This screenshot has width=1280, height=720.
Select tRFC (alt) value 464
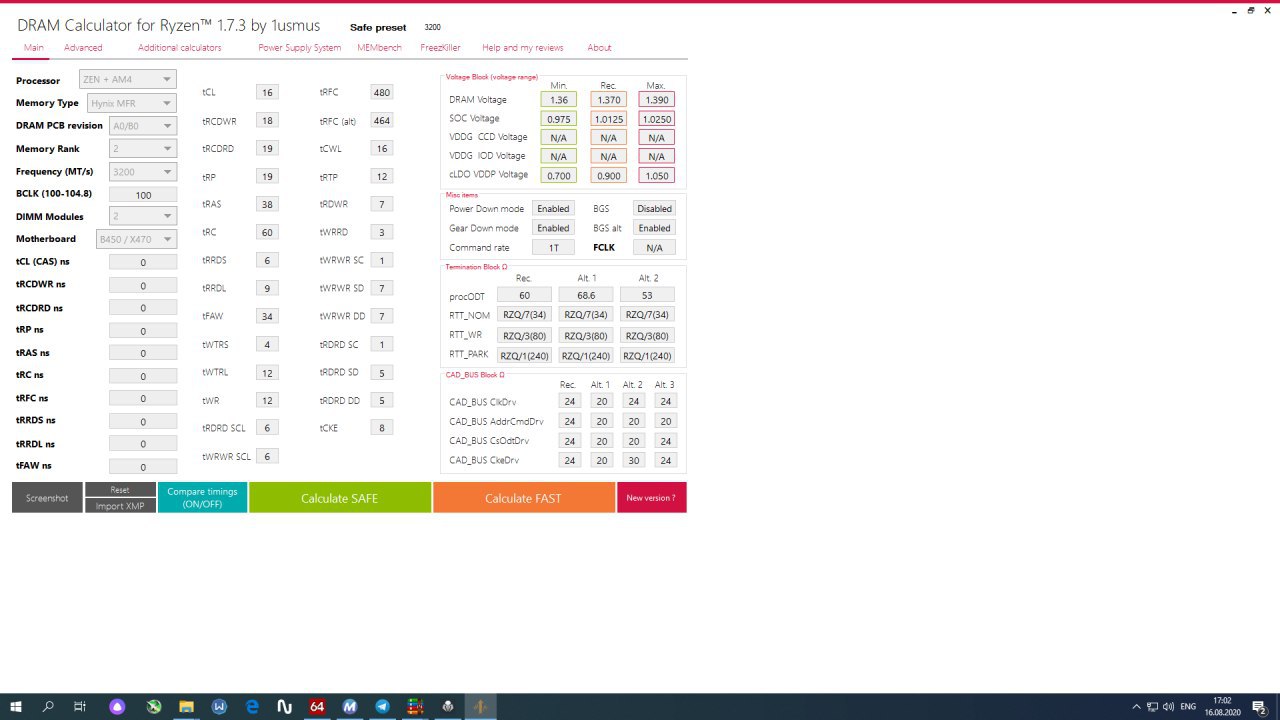pos(381,120)
